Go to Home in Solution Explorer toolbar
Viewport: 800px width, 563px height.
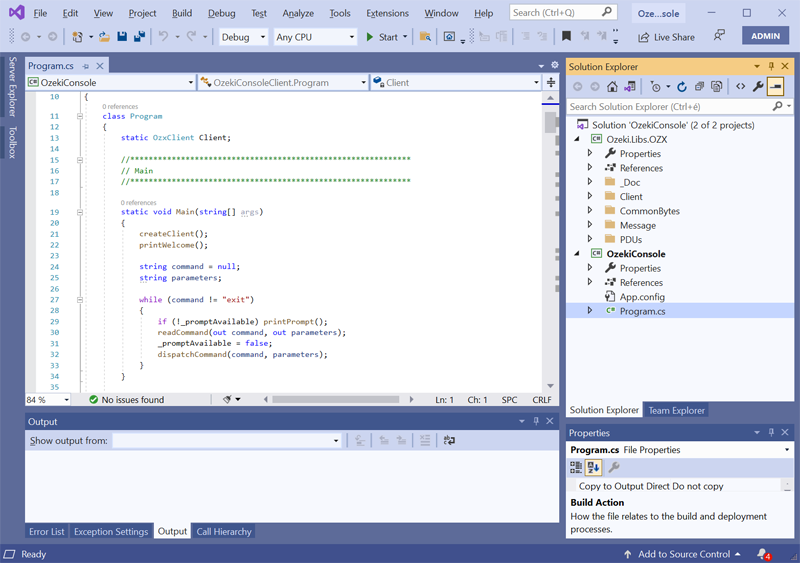click(x=612, y=87)
